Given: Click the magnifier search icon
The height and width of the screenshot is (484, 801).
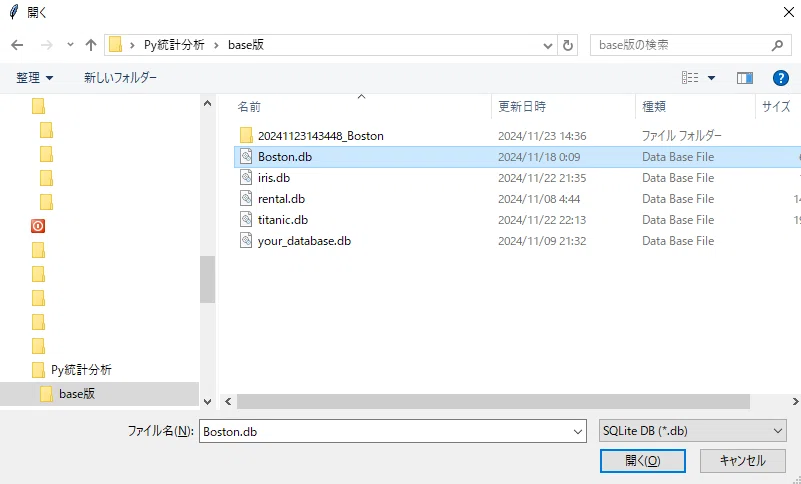Looking at the screenshot, I should coord(777,45).
